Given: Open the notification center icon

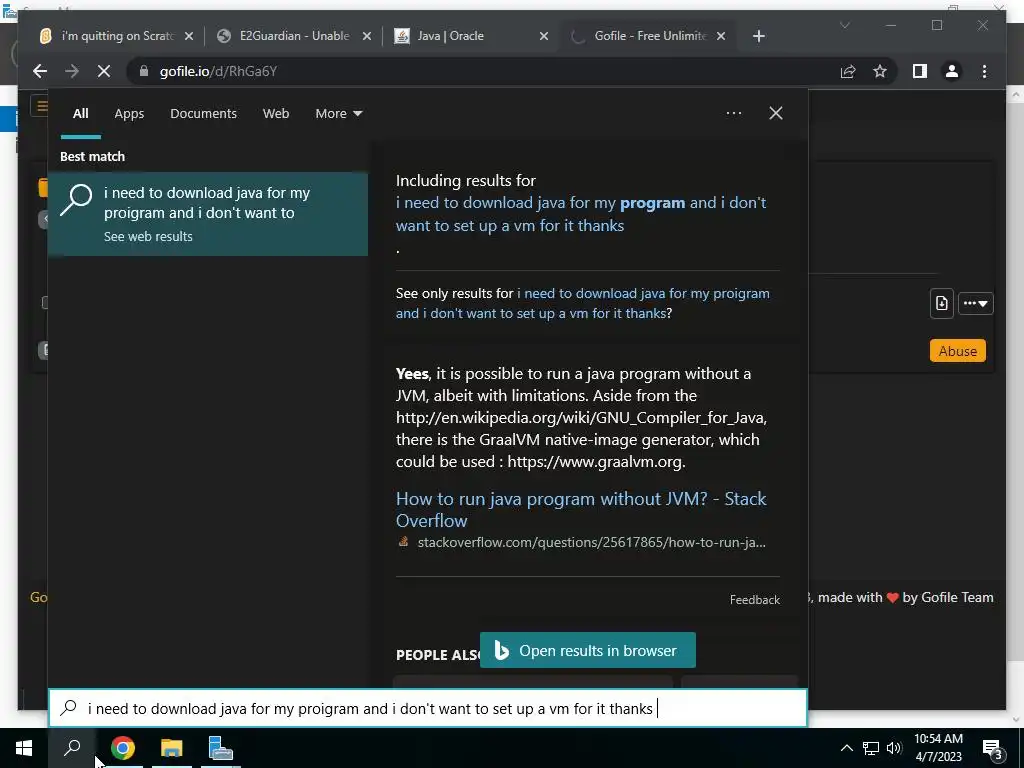Looking at the screenshot, I should click(993, 749).
